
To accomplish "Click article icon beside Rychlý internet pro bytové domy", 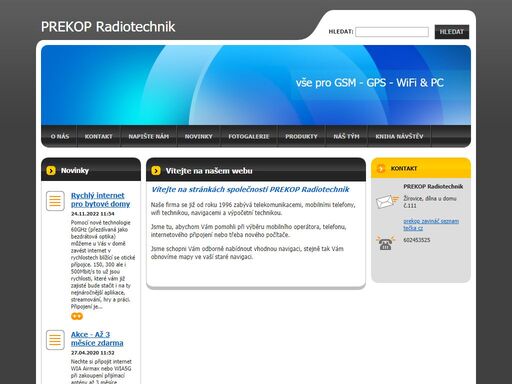I will [55, 201].
